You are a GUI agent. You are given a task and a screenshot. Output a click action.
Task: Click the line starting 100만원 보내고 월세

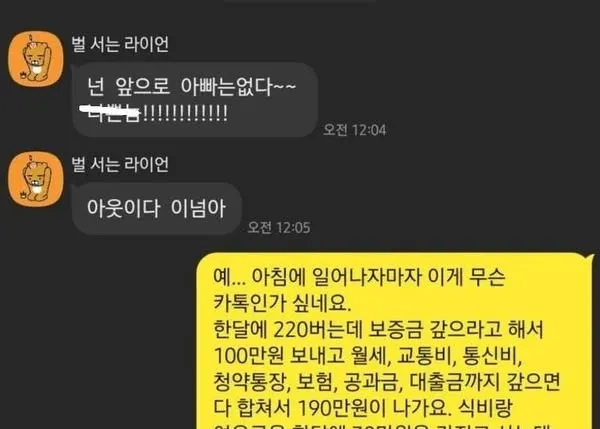pos(368,356)
